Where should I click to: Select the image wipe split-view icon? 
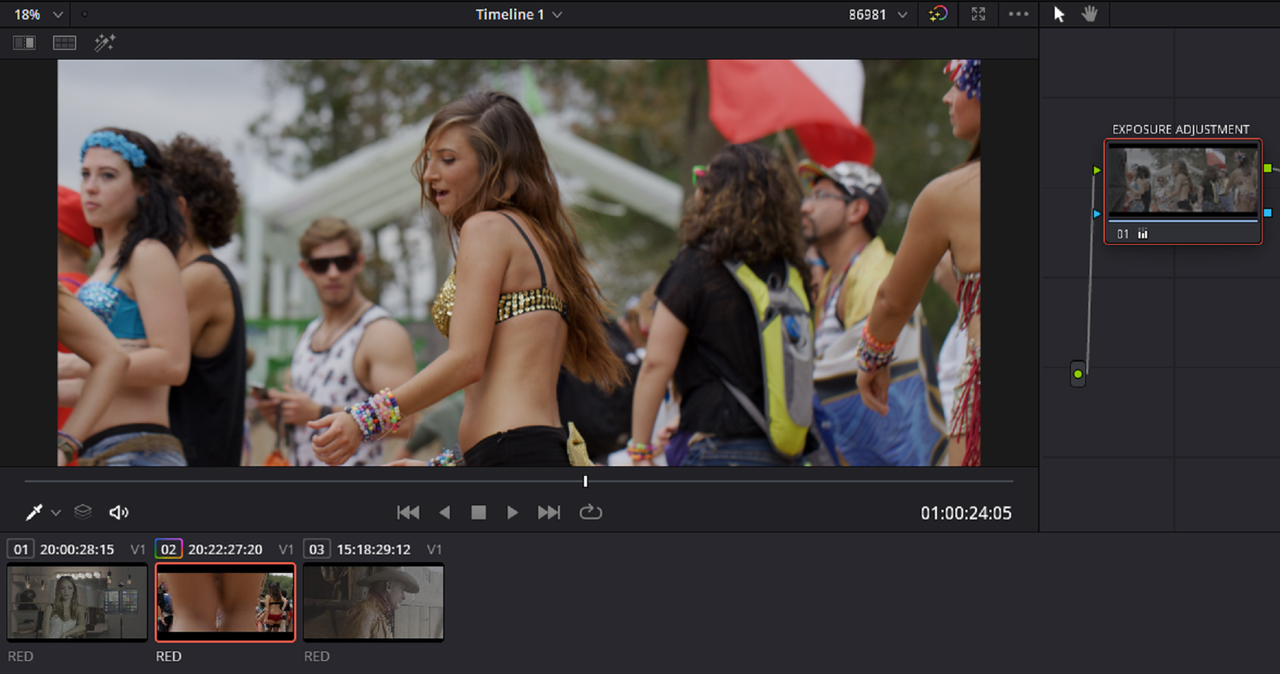[24, 43]
